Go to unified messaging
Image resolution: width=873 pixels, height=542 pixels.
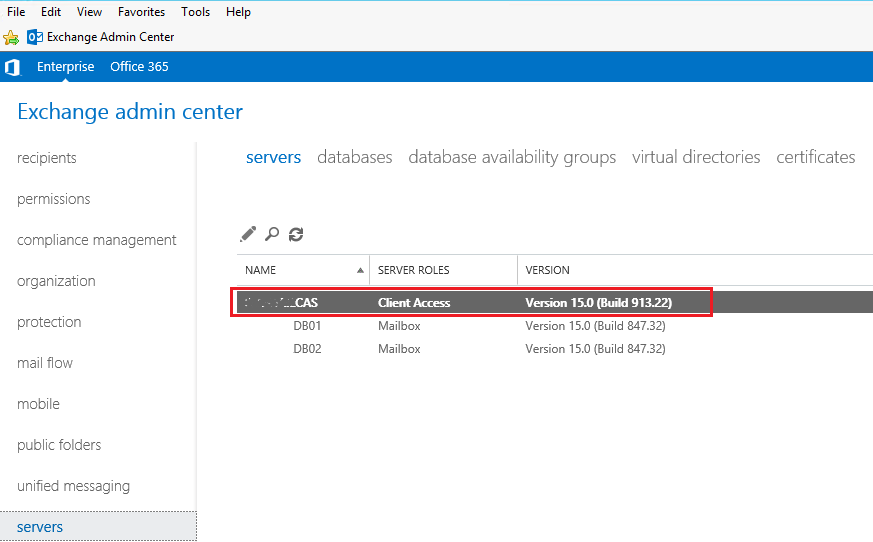coord(73,486)
